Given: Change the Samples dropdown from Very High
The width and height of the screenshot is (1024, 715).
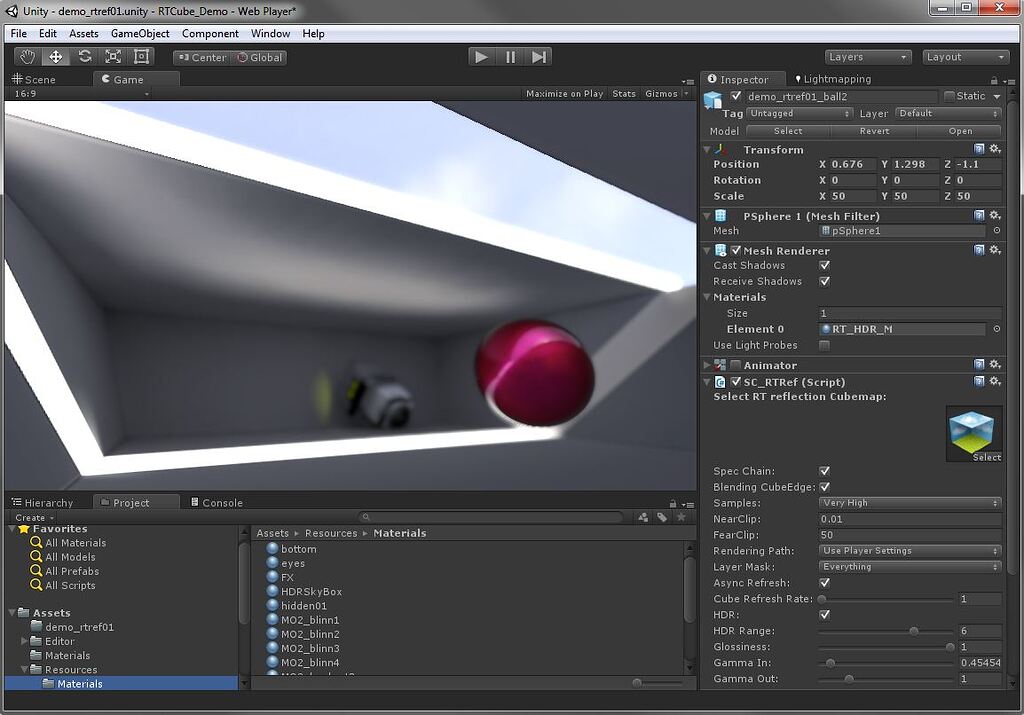Looking at the screenshot, I should coord(908,502).
